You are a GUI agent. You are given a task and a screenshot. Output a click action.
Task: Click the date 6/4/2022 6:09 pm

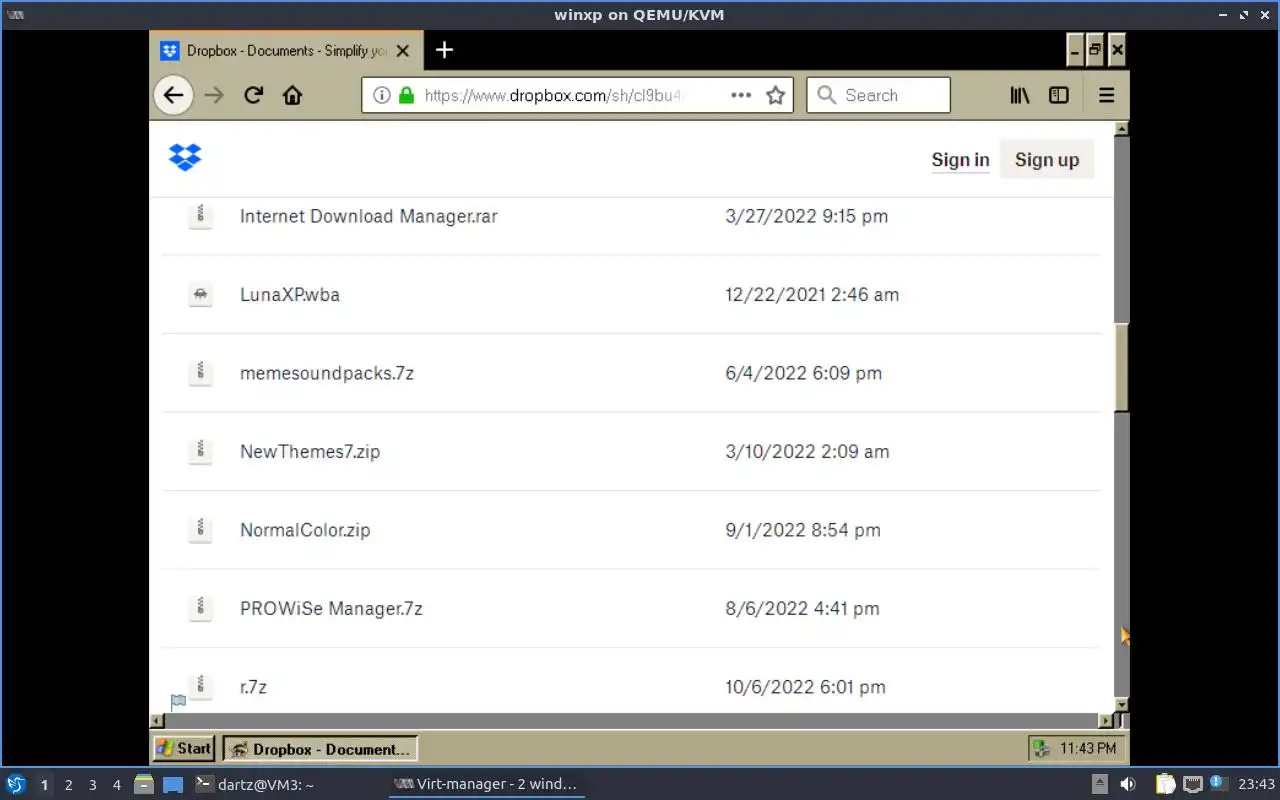(804, 373)
